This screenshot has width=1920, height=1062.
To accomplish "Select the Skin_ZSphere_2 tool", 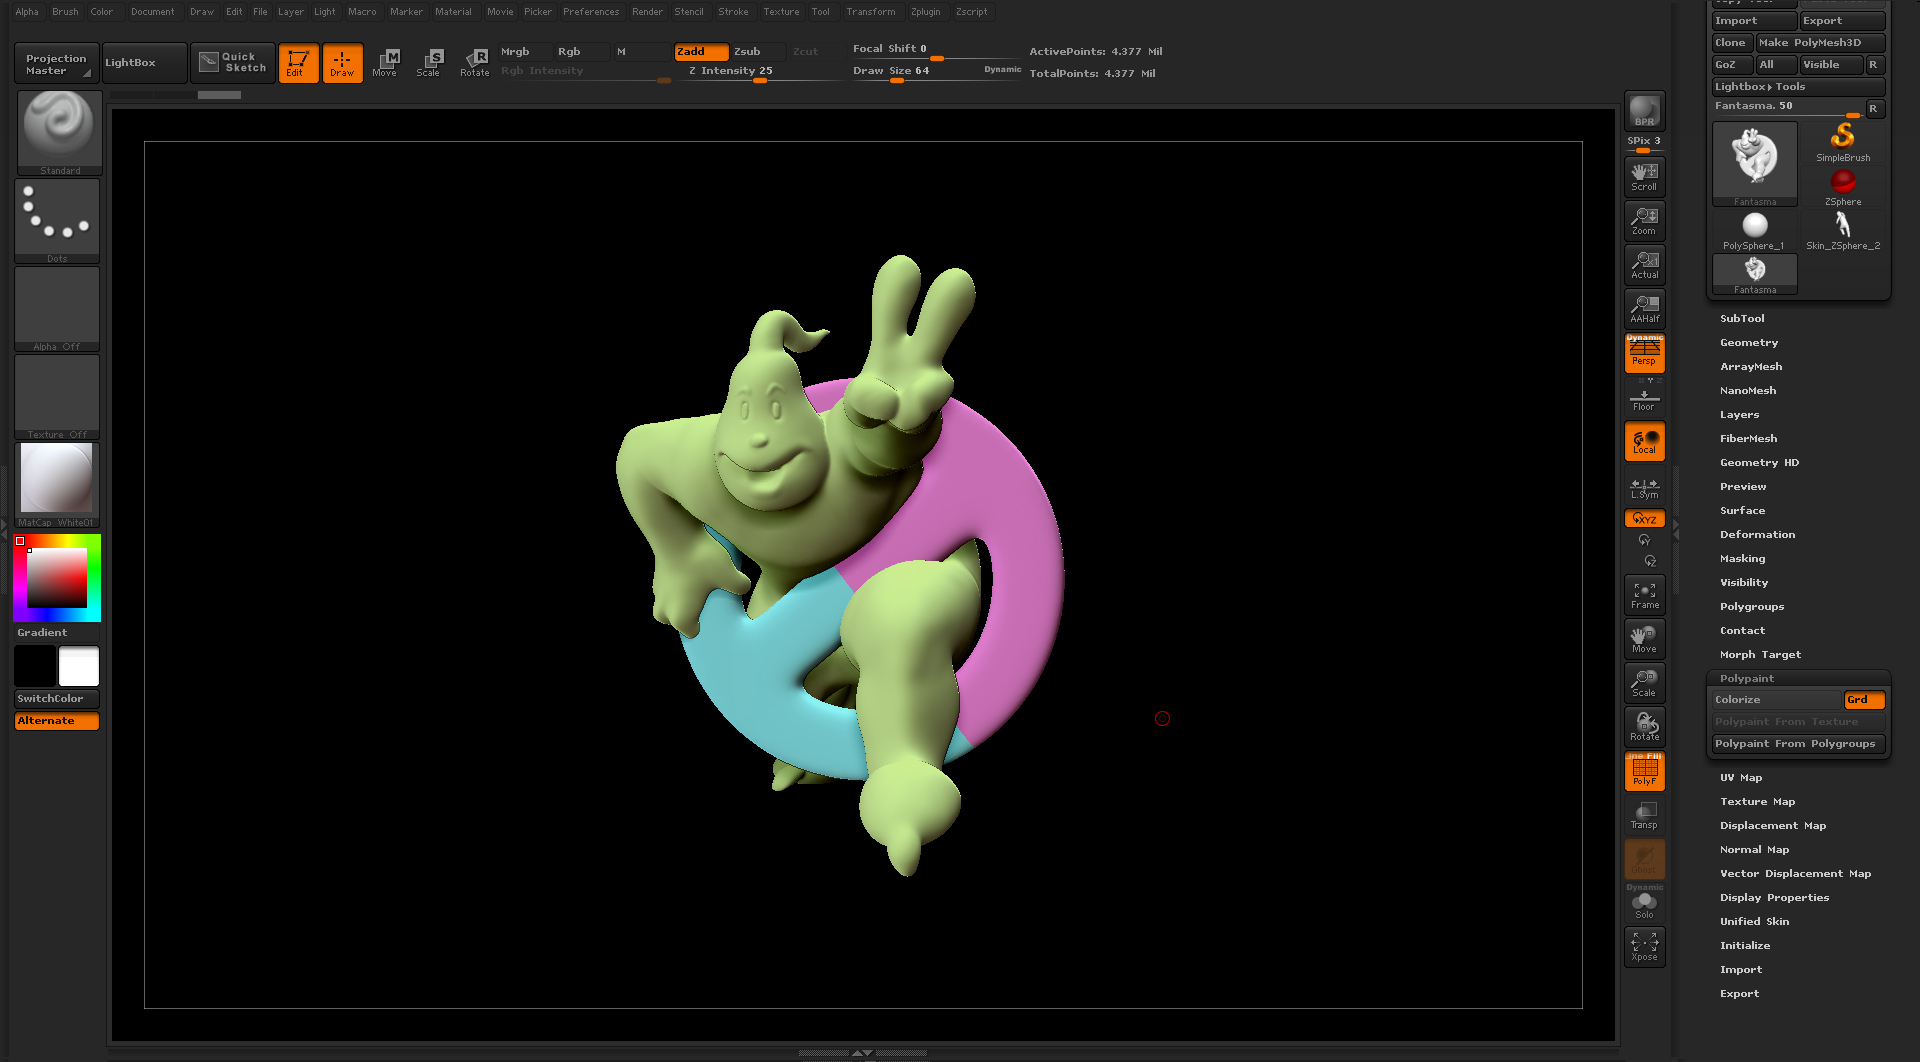I will tap(1843, 231).
